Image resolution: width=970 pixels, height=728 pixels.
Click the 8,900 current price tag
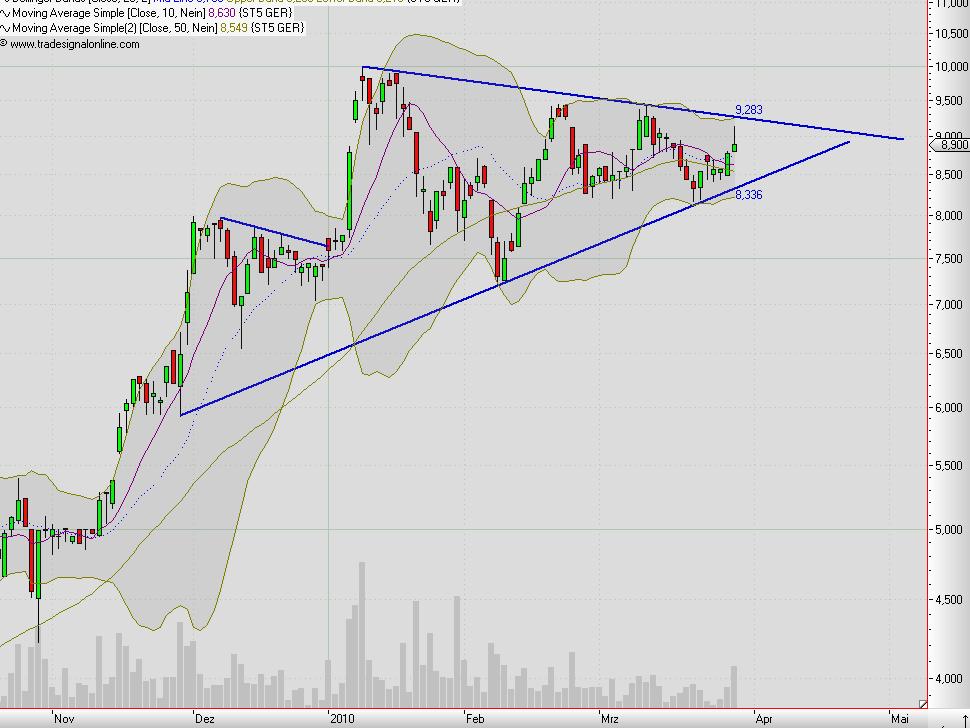(x=951, y=145)
